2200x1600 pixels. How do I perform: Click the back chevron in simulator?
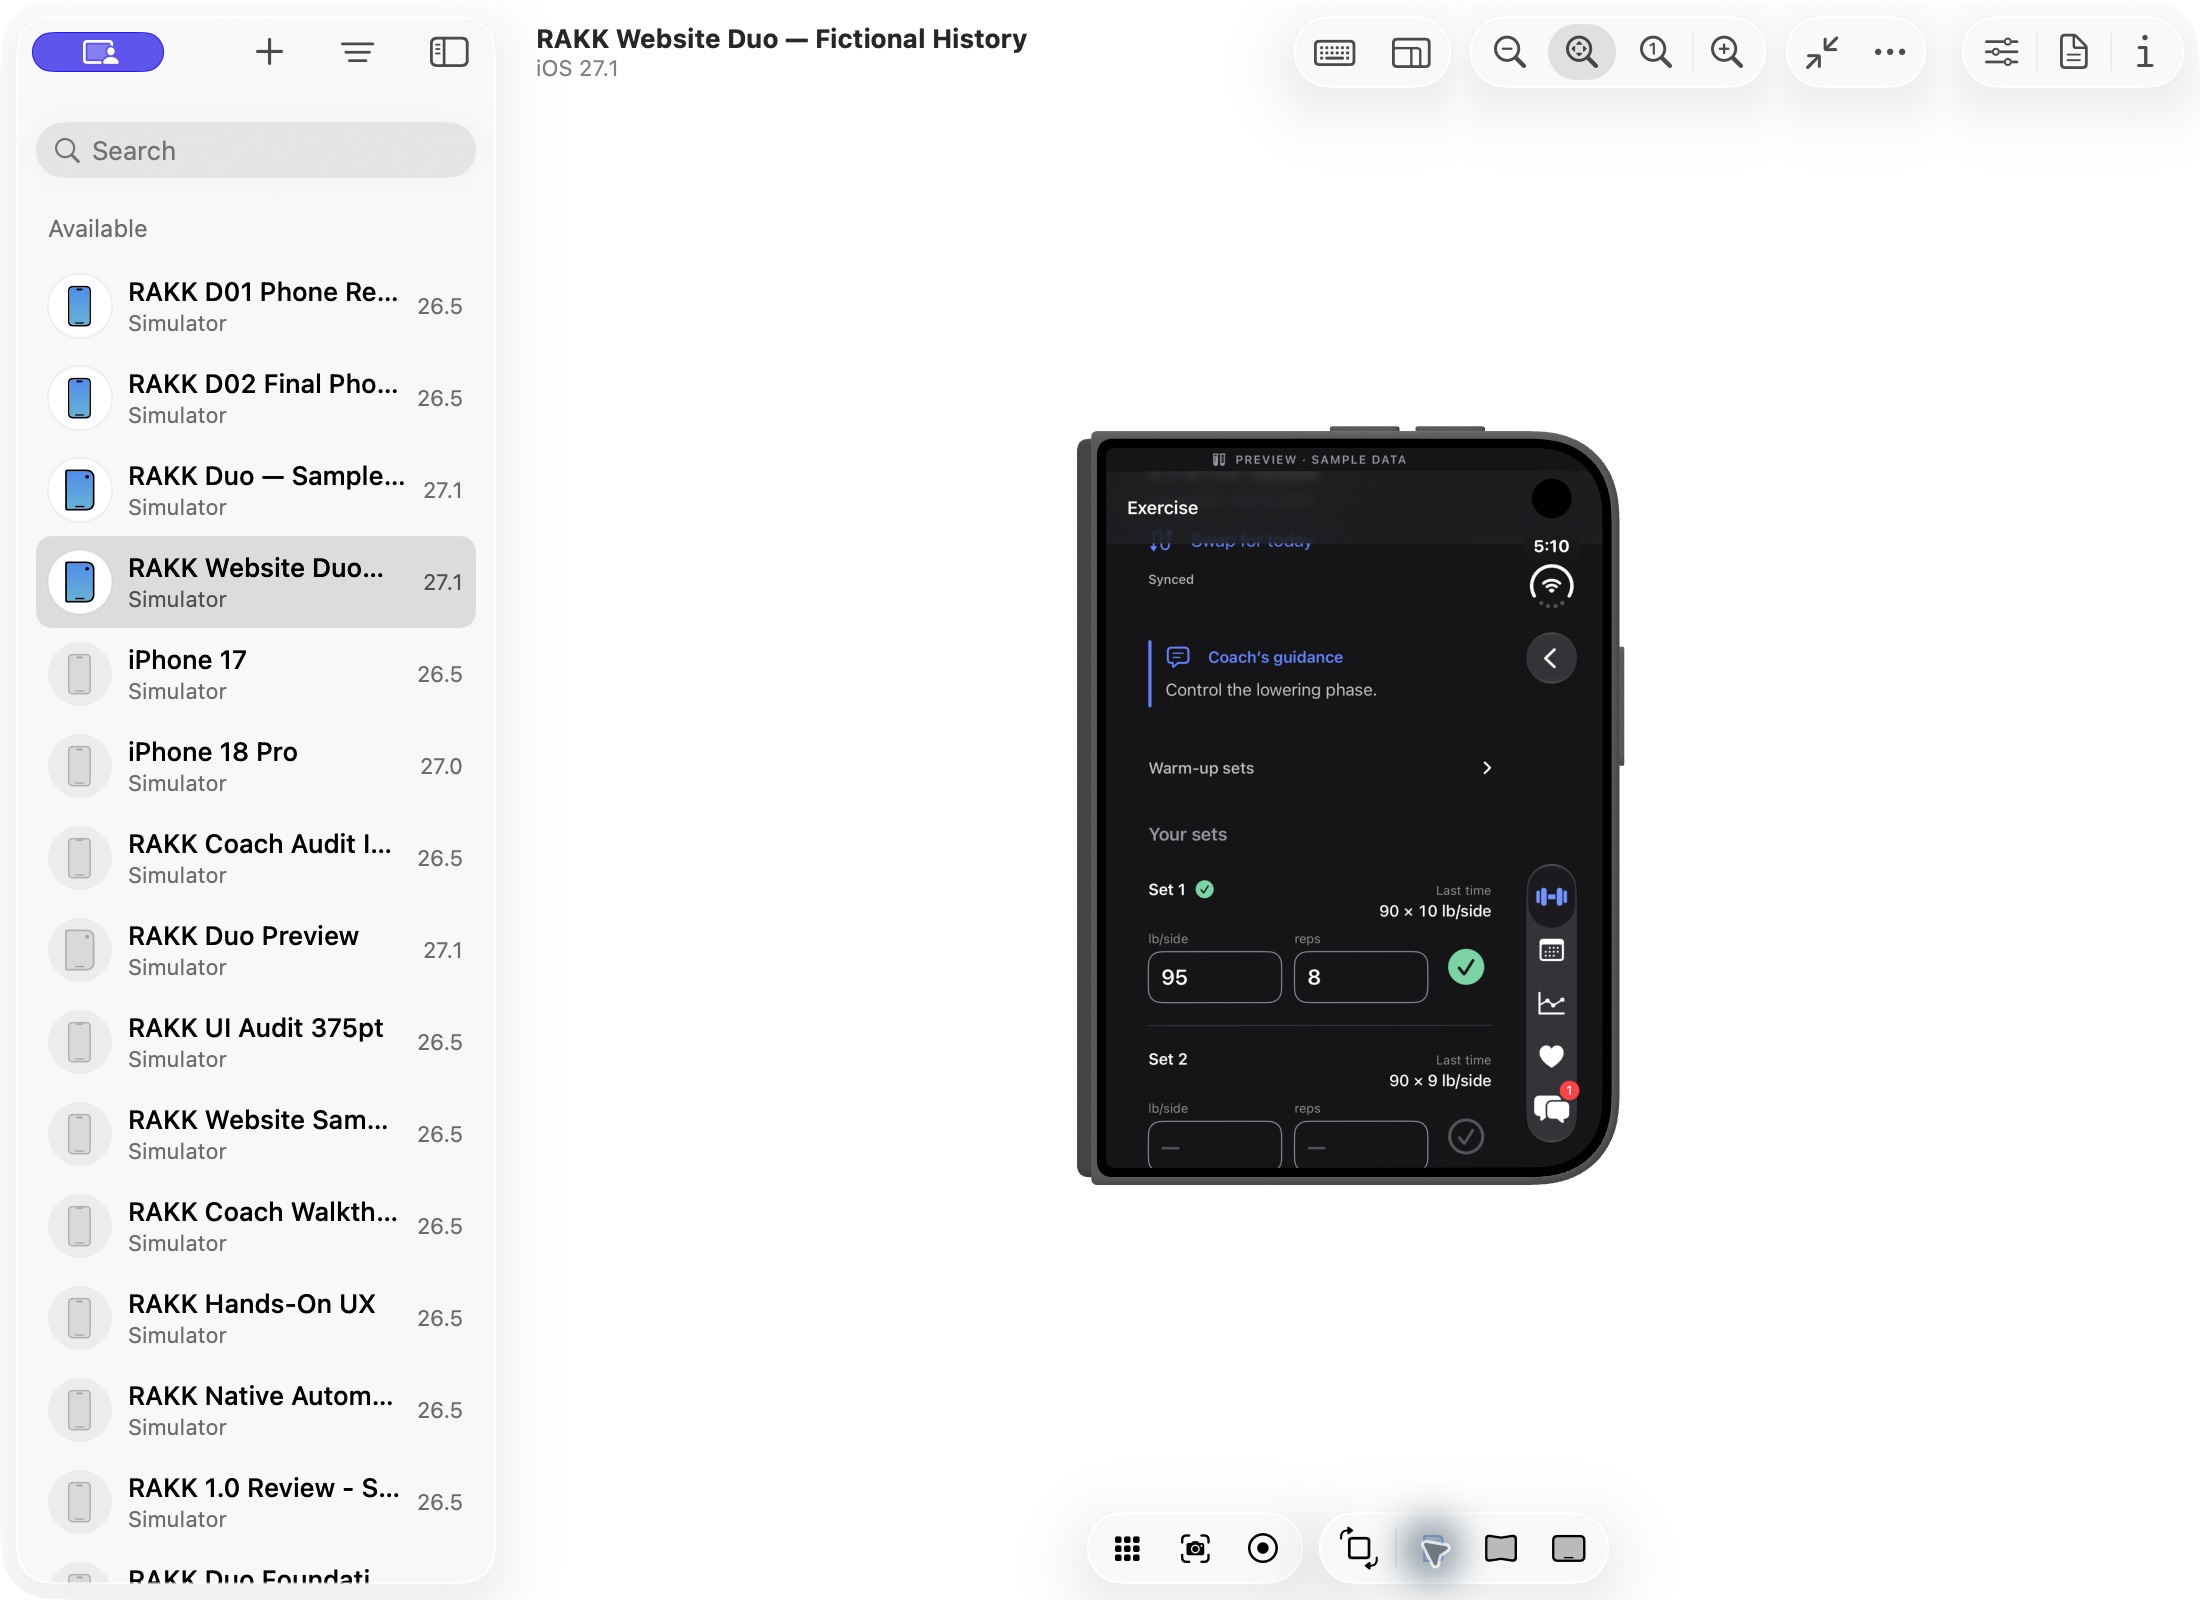click(x=1551, y=658)
